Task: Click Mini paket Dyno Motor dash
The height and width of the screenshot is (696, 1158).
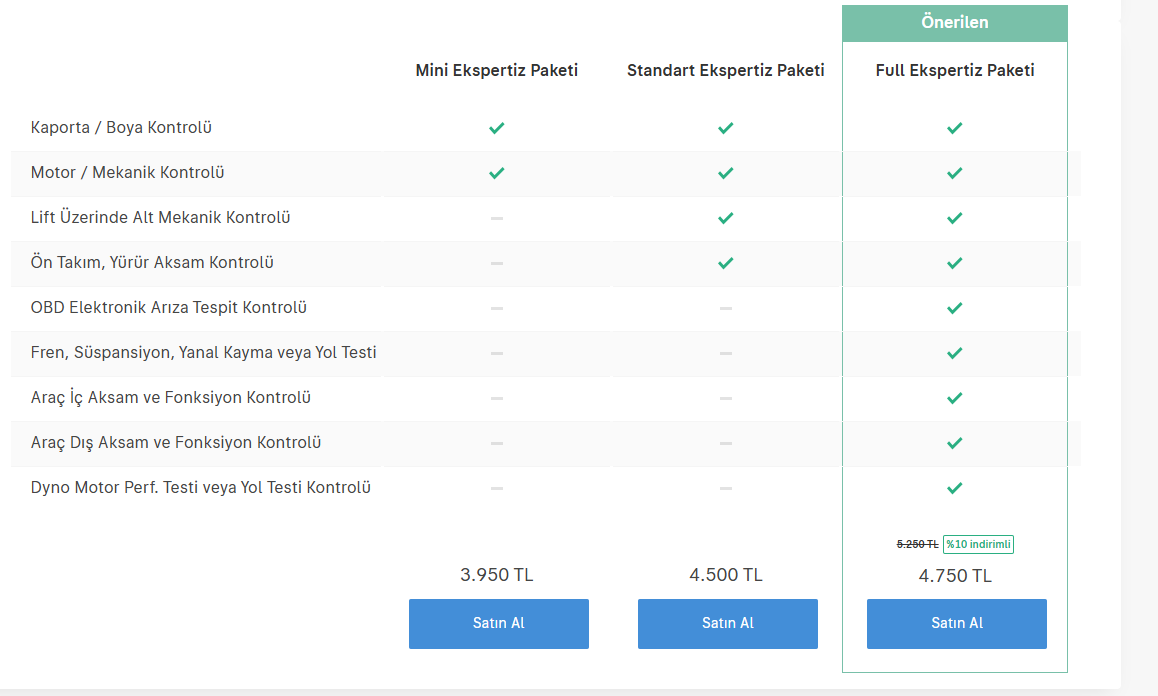Action: (x=497, y=488)
